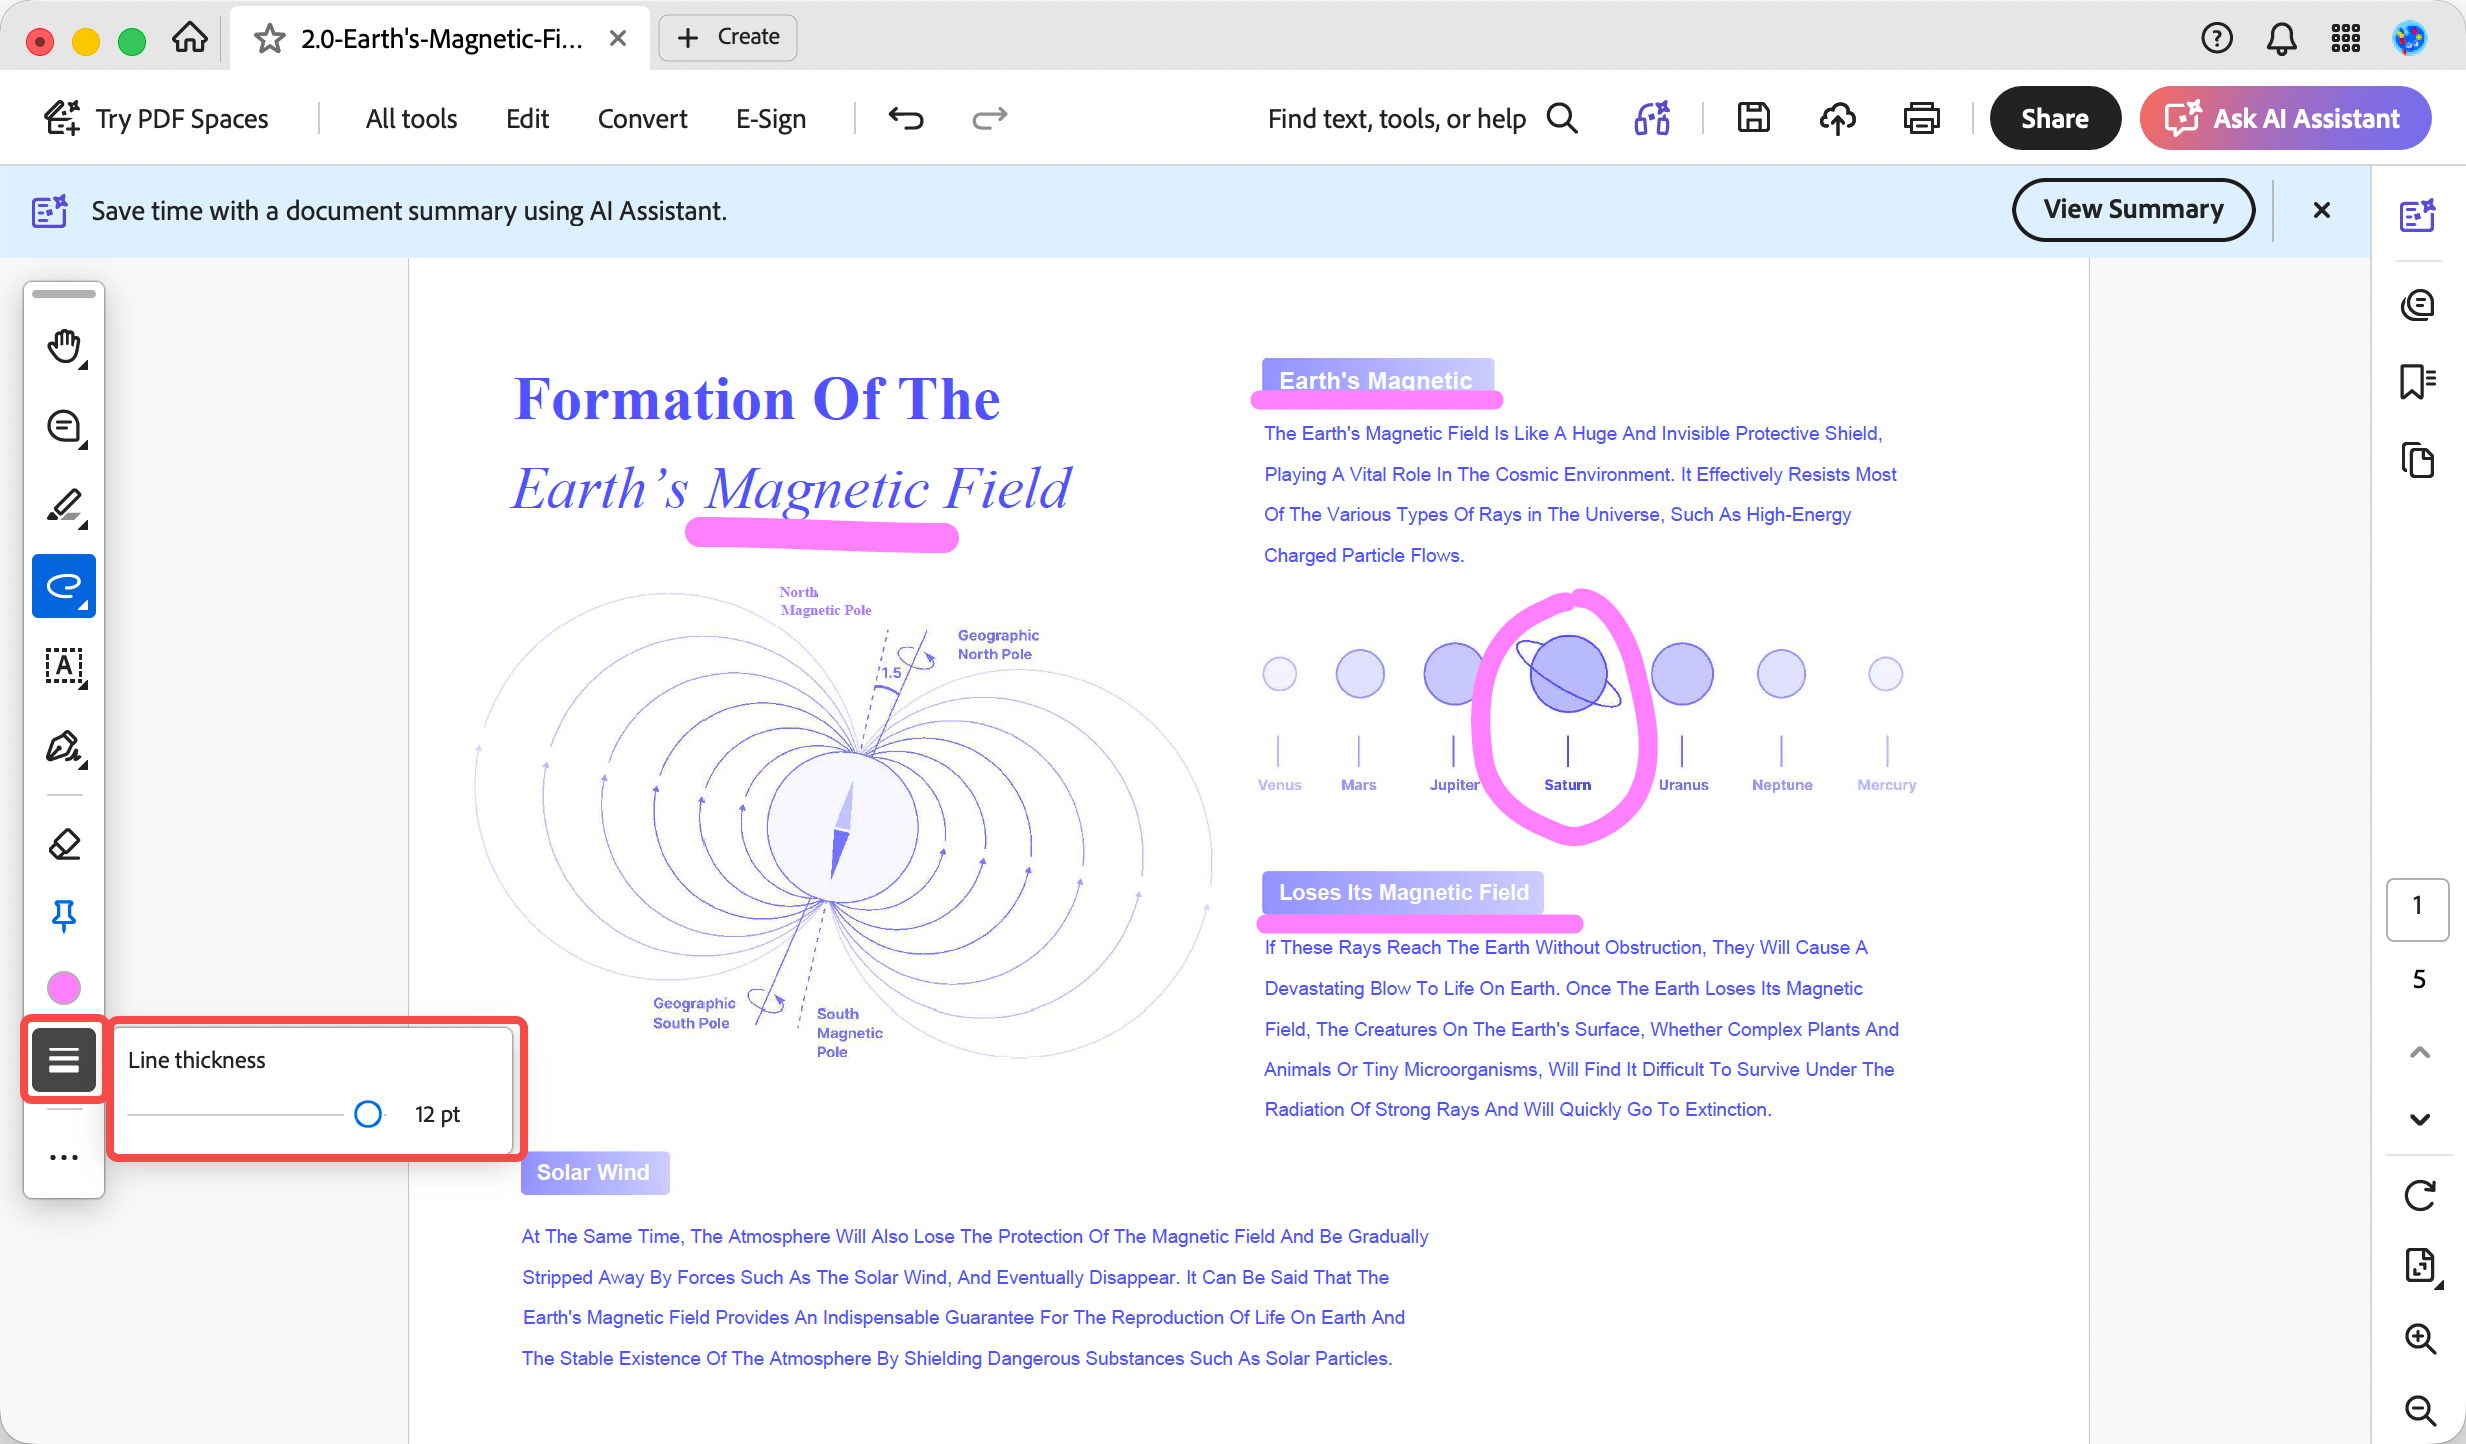Click the pin toolbar icon
The width and height of the screenshot is (2466, 1444).
coord(64,915)
